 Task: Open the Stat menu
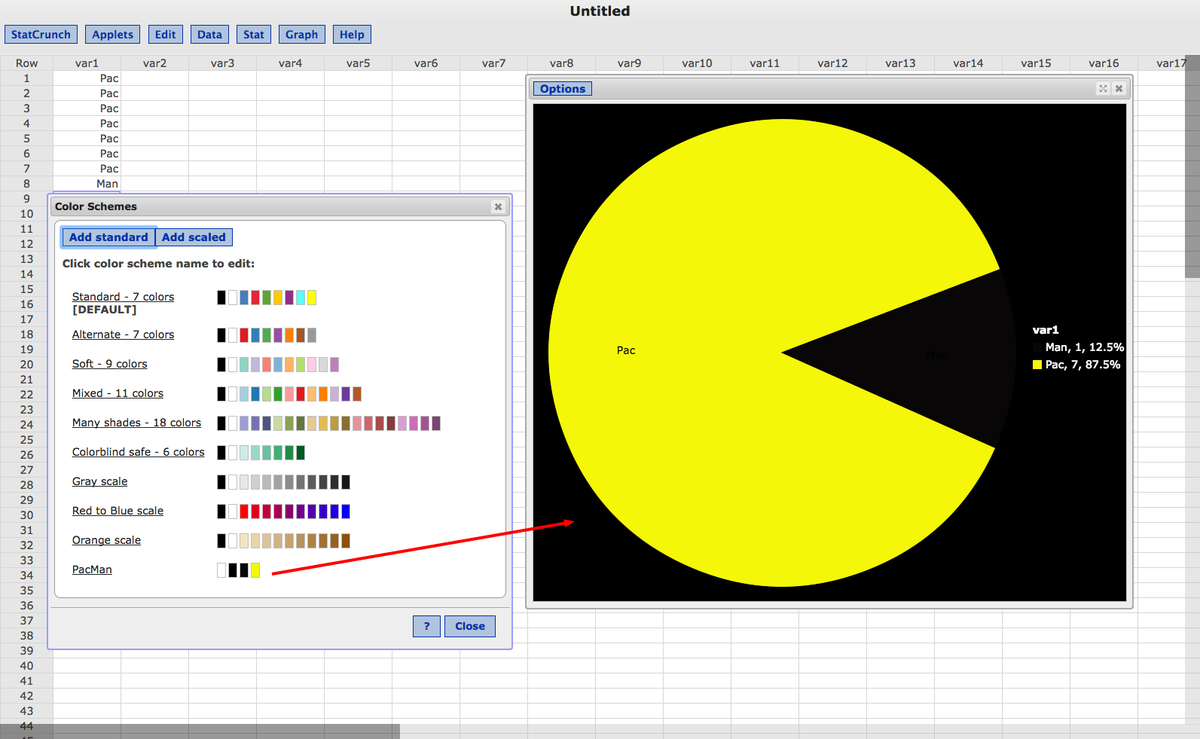[254, 34]
